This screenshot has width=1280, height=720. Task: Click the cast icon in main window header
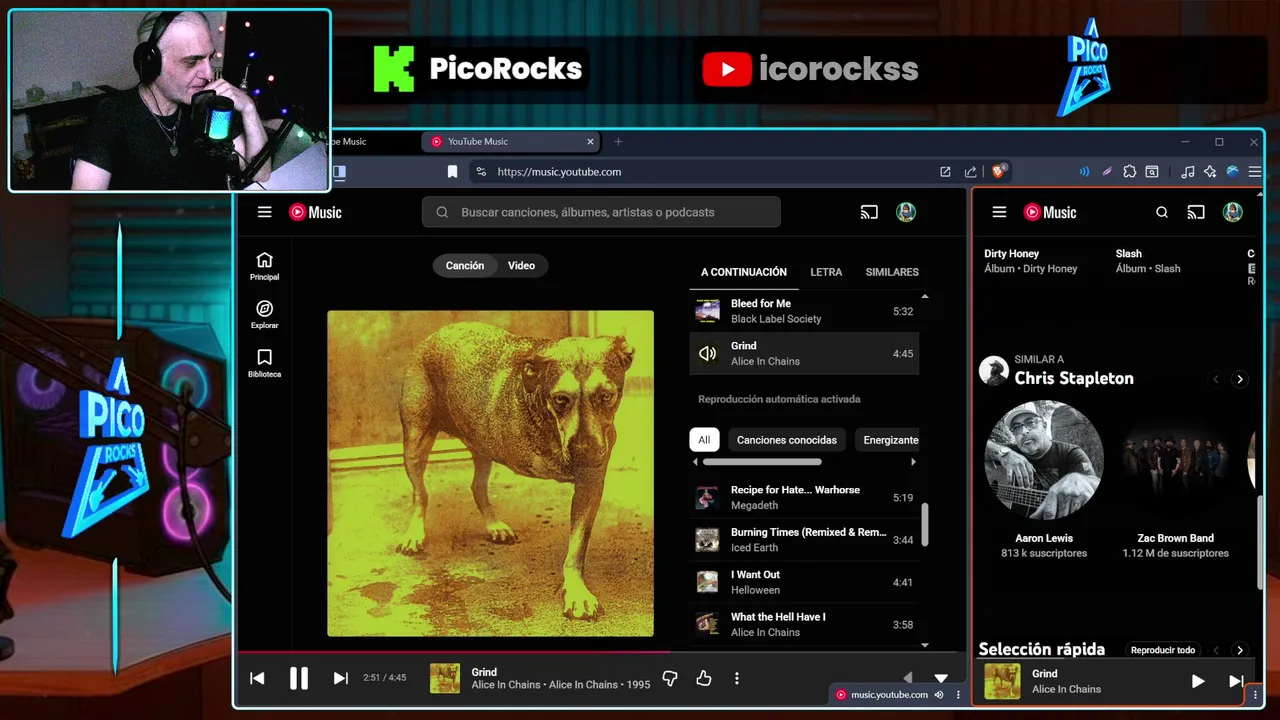(869, 212)
